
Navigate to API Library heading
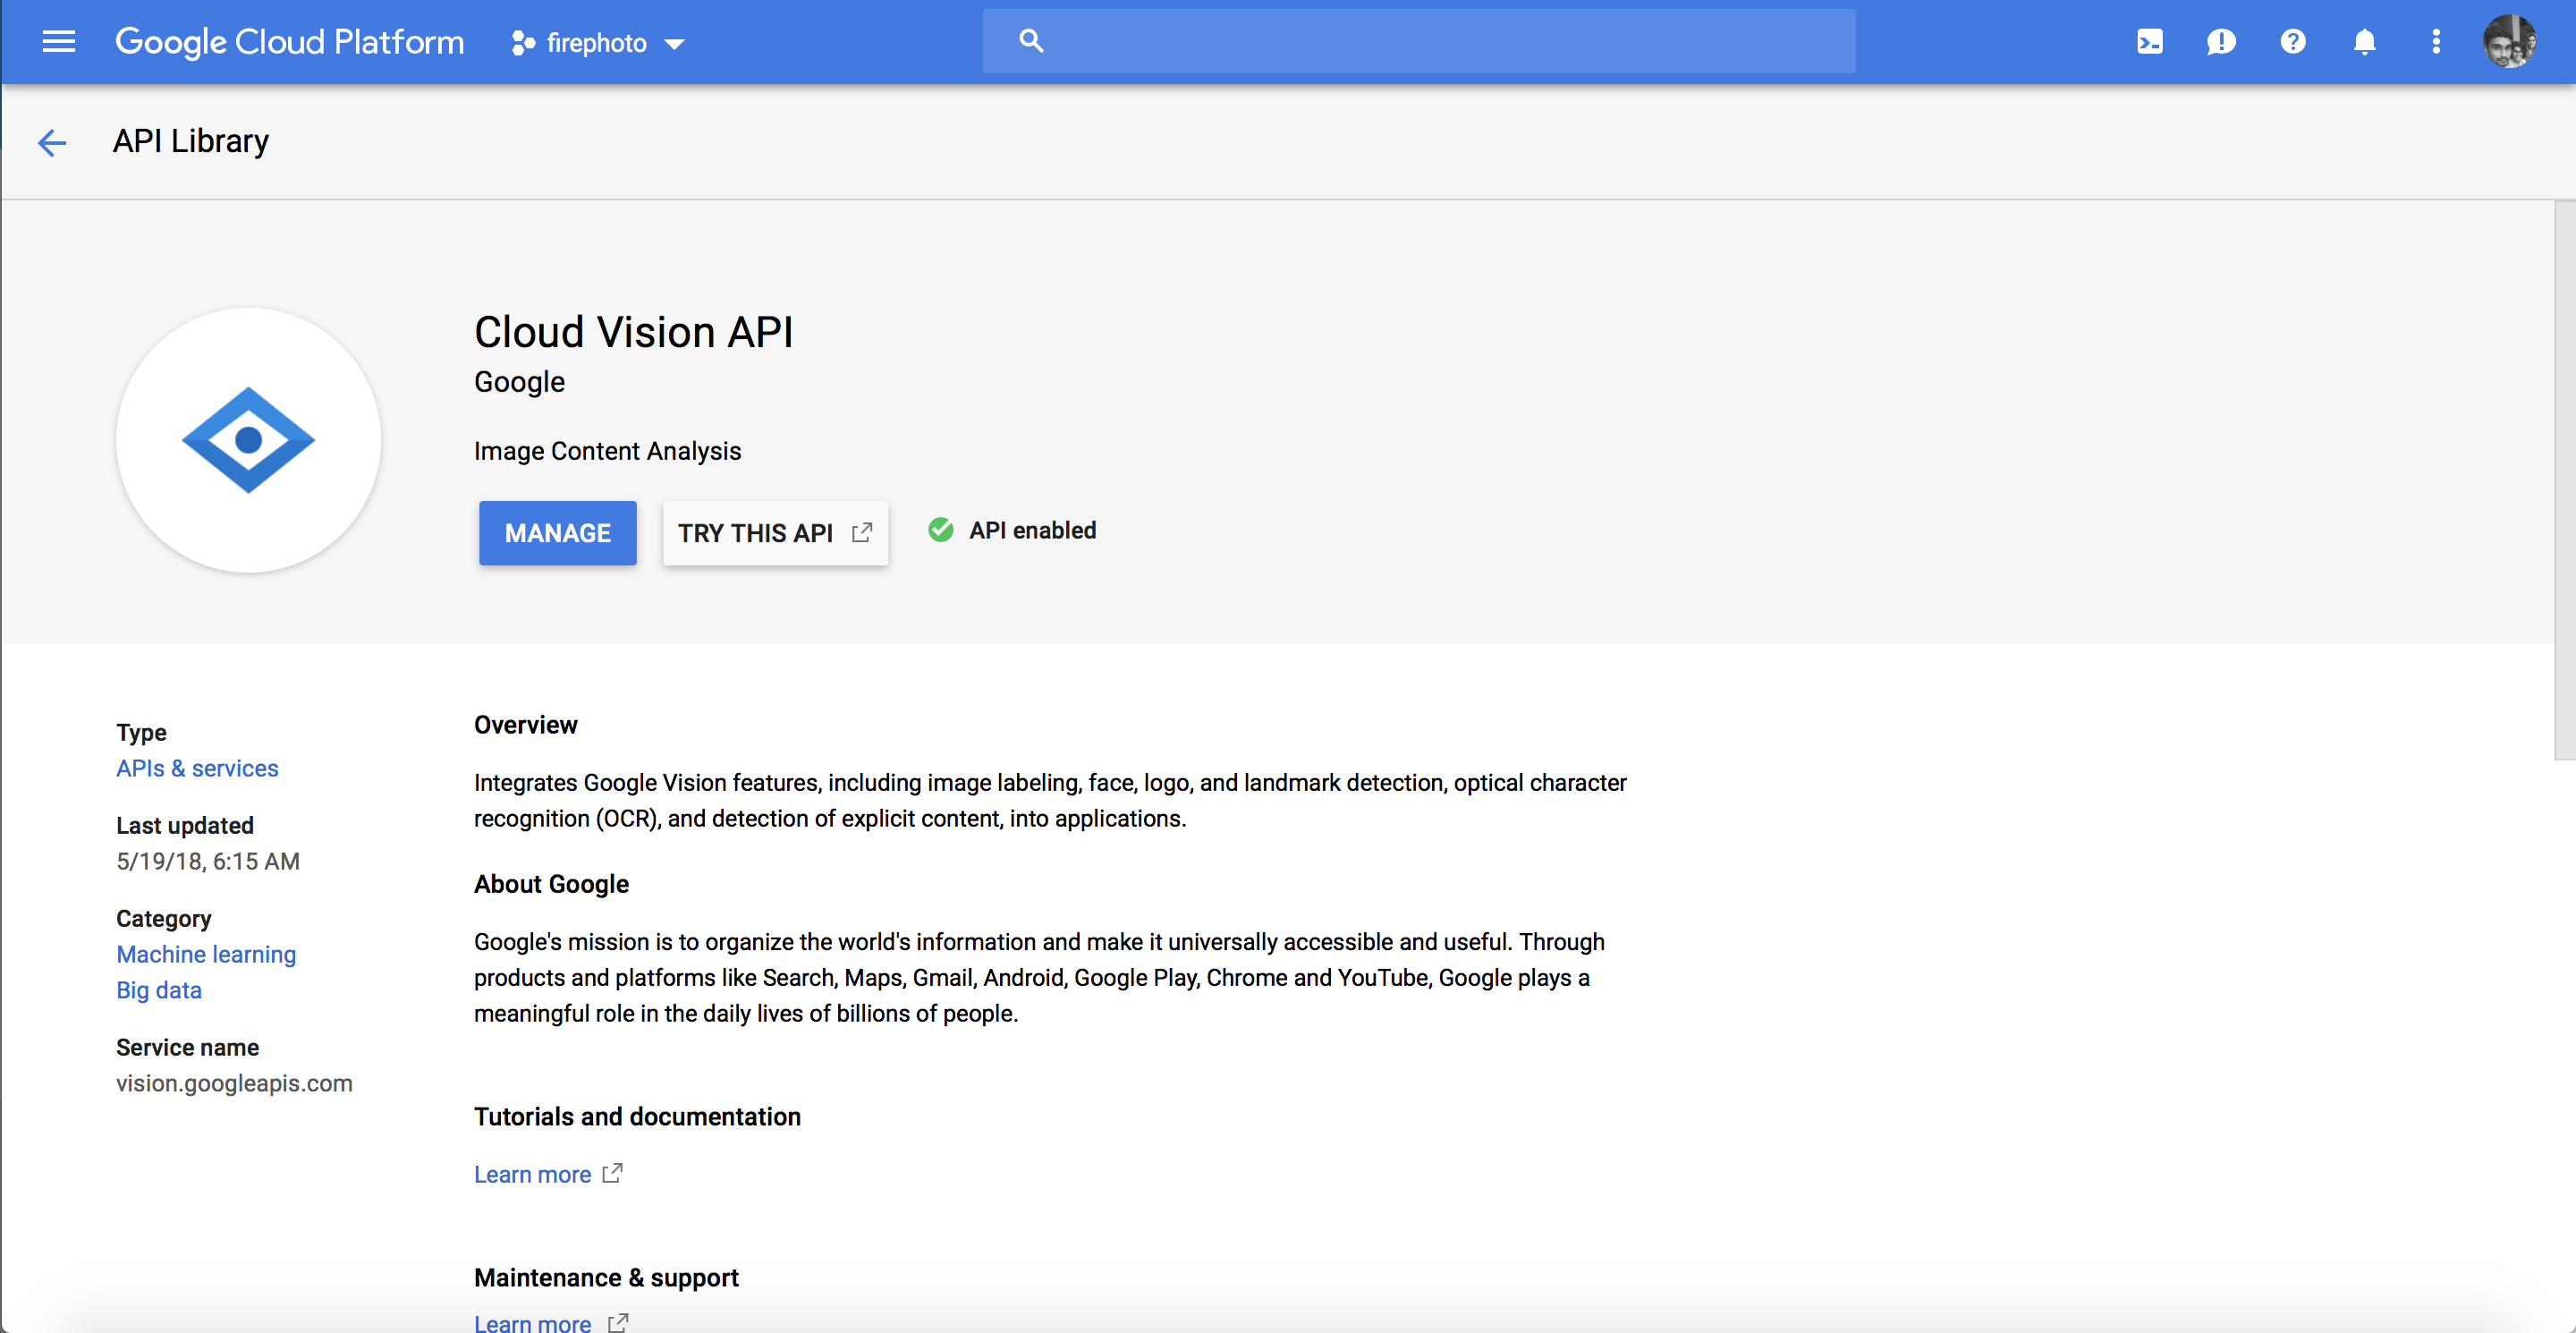tap(191, 141)
